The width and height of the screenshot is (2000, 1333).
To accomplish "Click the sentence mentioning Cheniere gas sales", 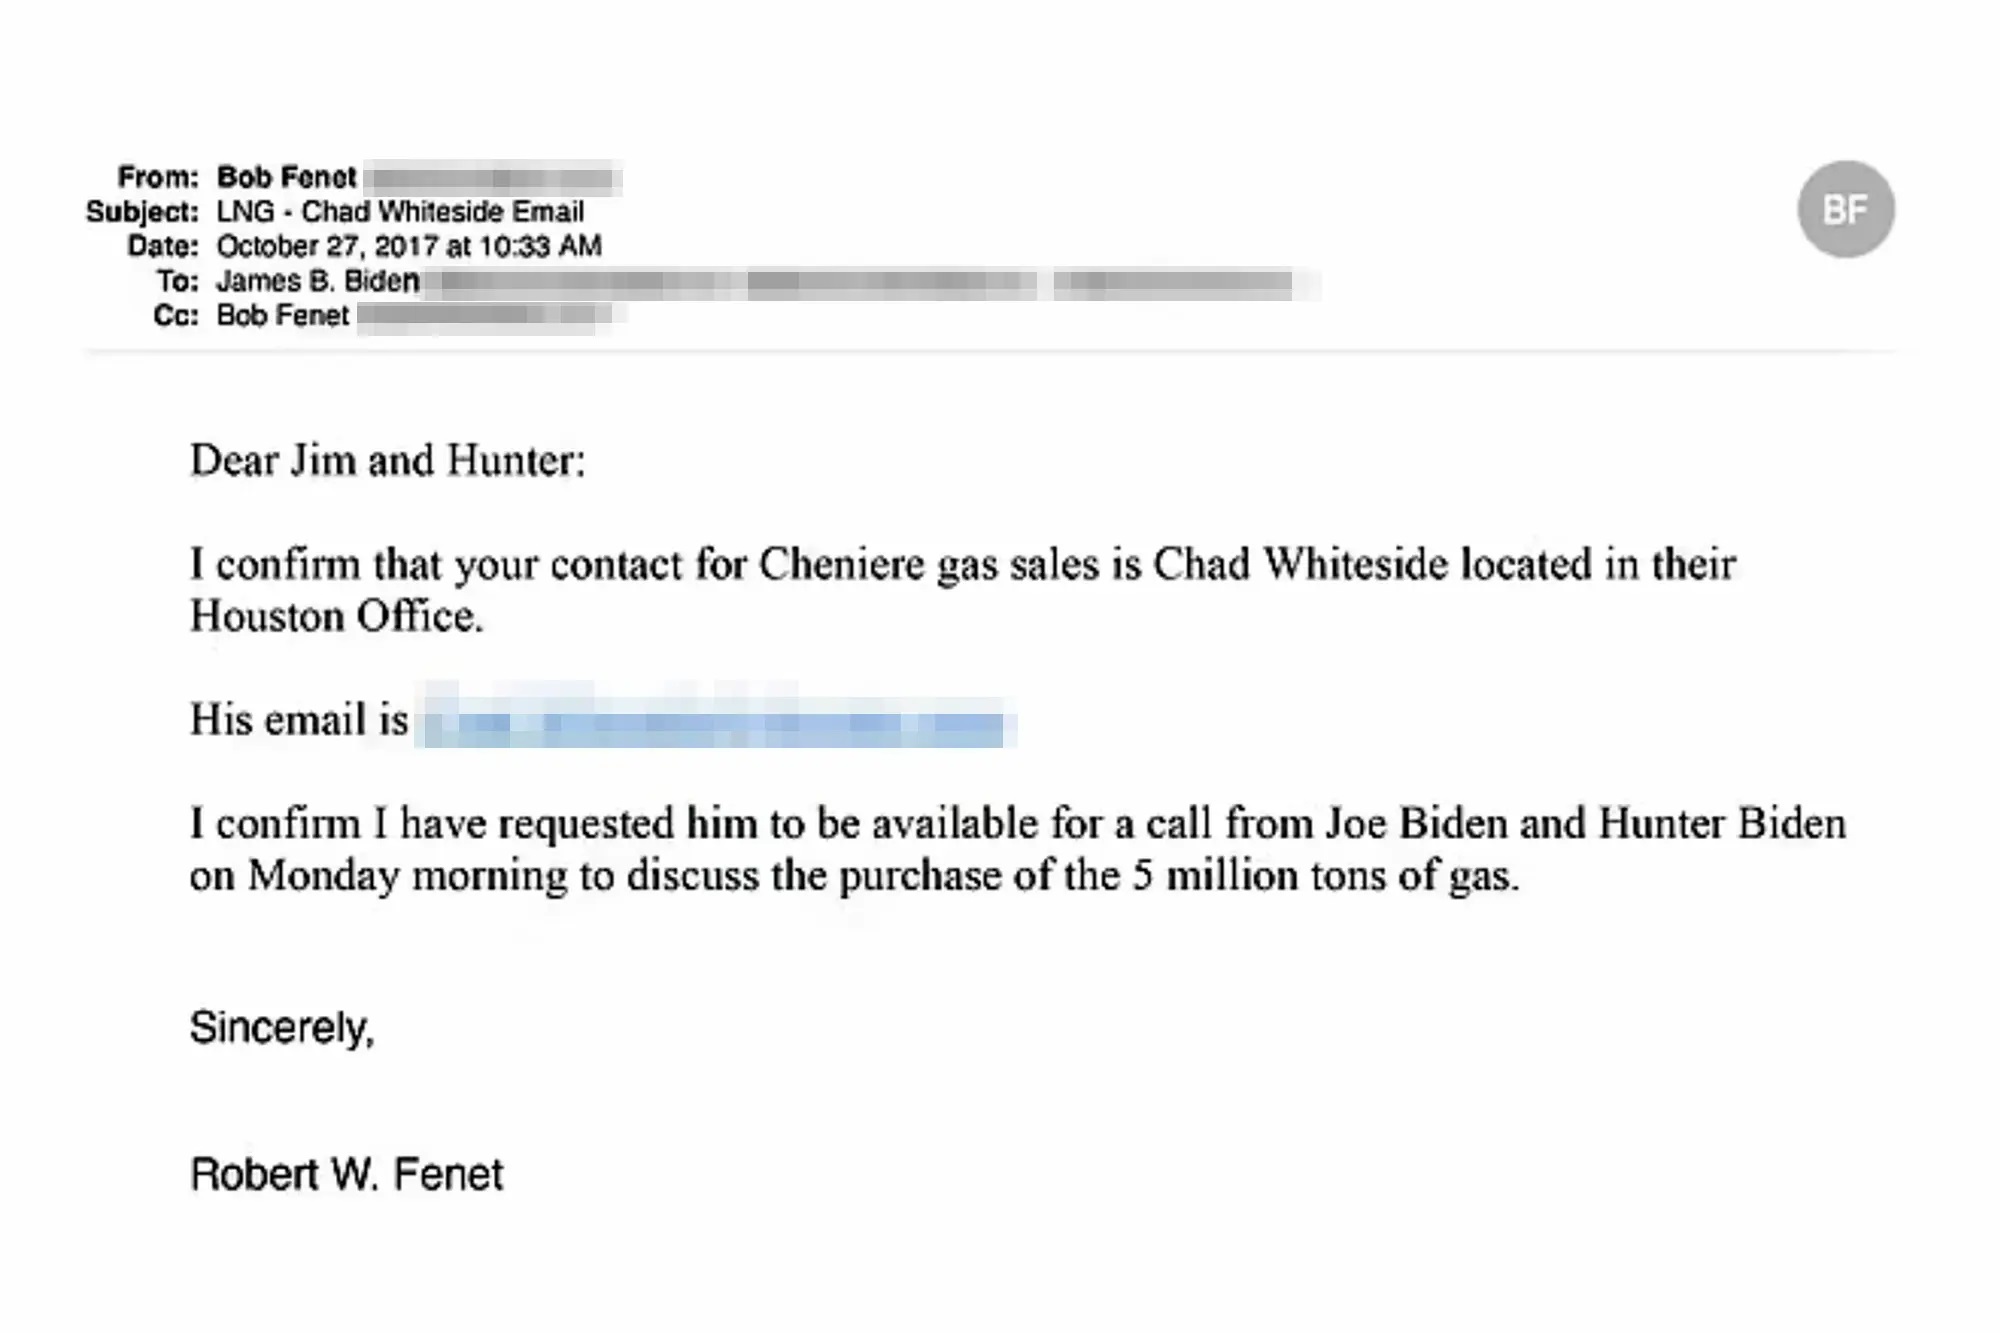I will pyautogui.click(x=962, y=565).
